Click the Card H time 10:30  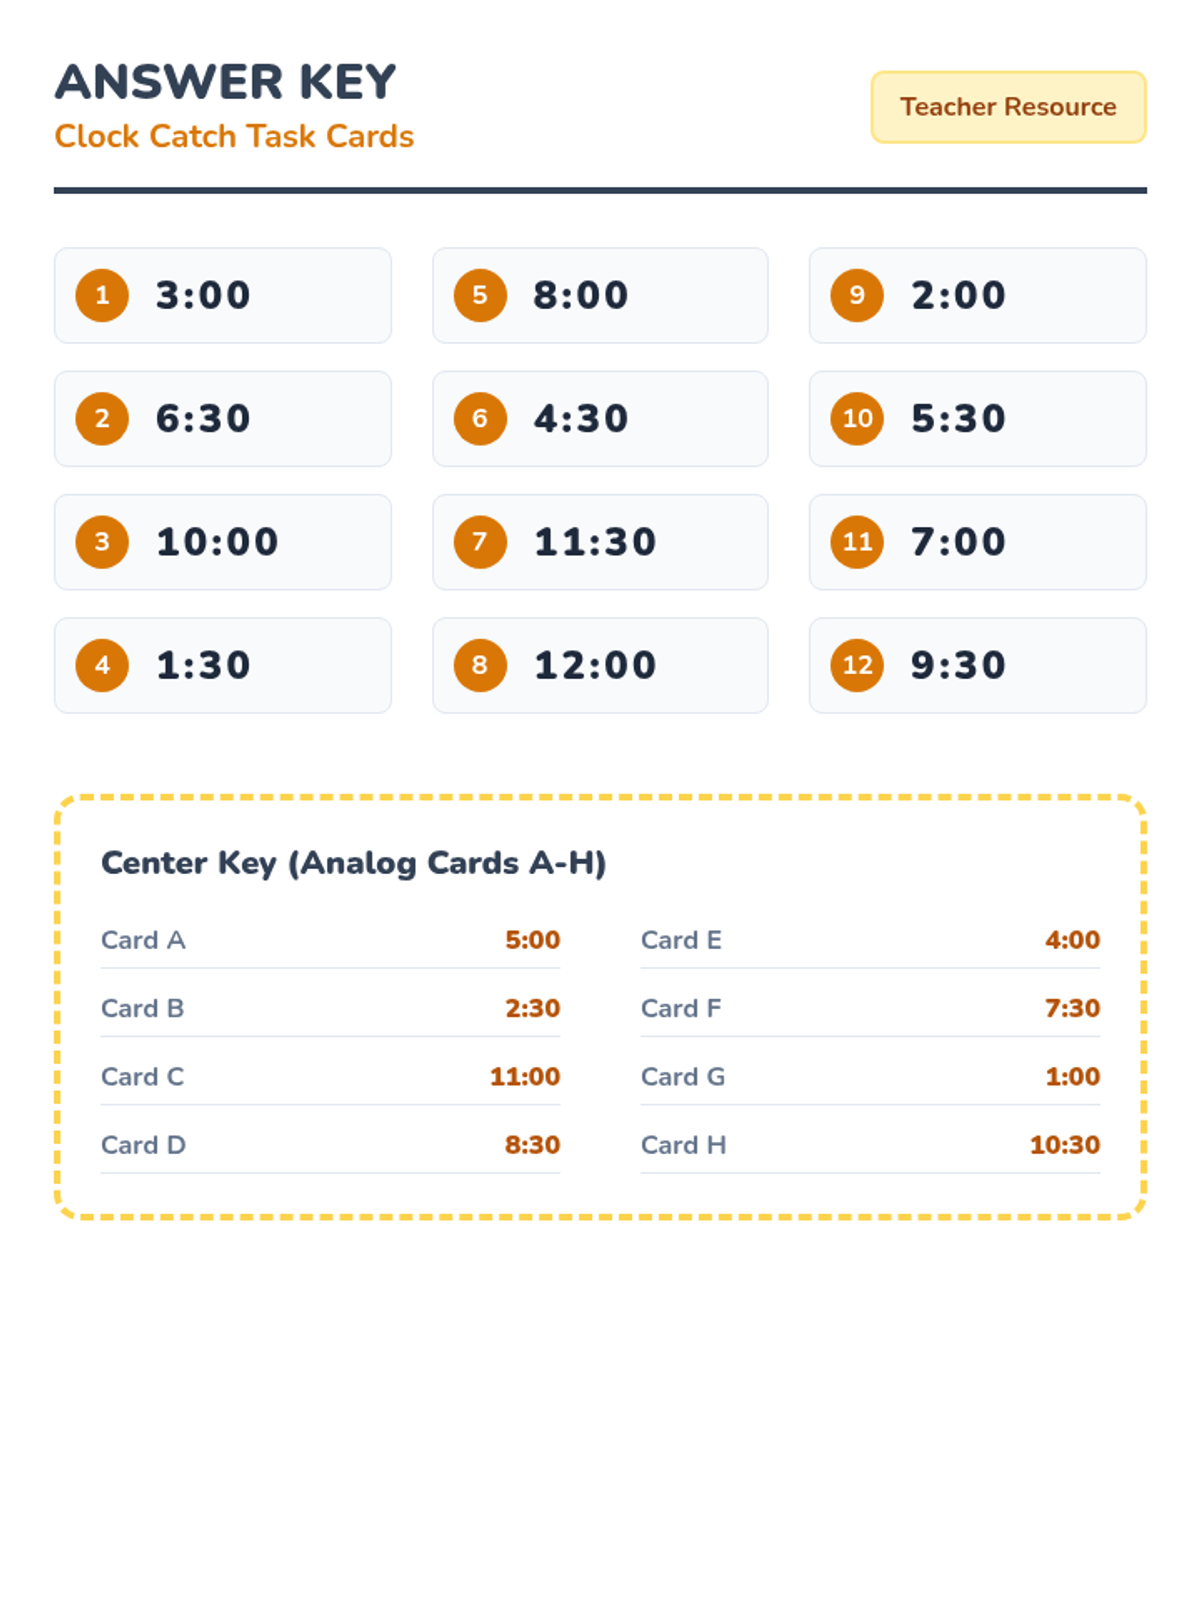pyautogui.click(x=1064, y=1145)
